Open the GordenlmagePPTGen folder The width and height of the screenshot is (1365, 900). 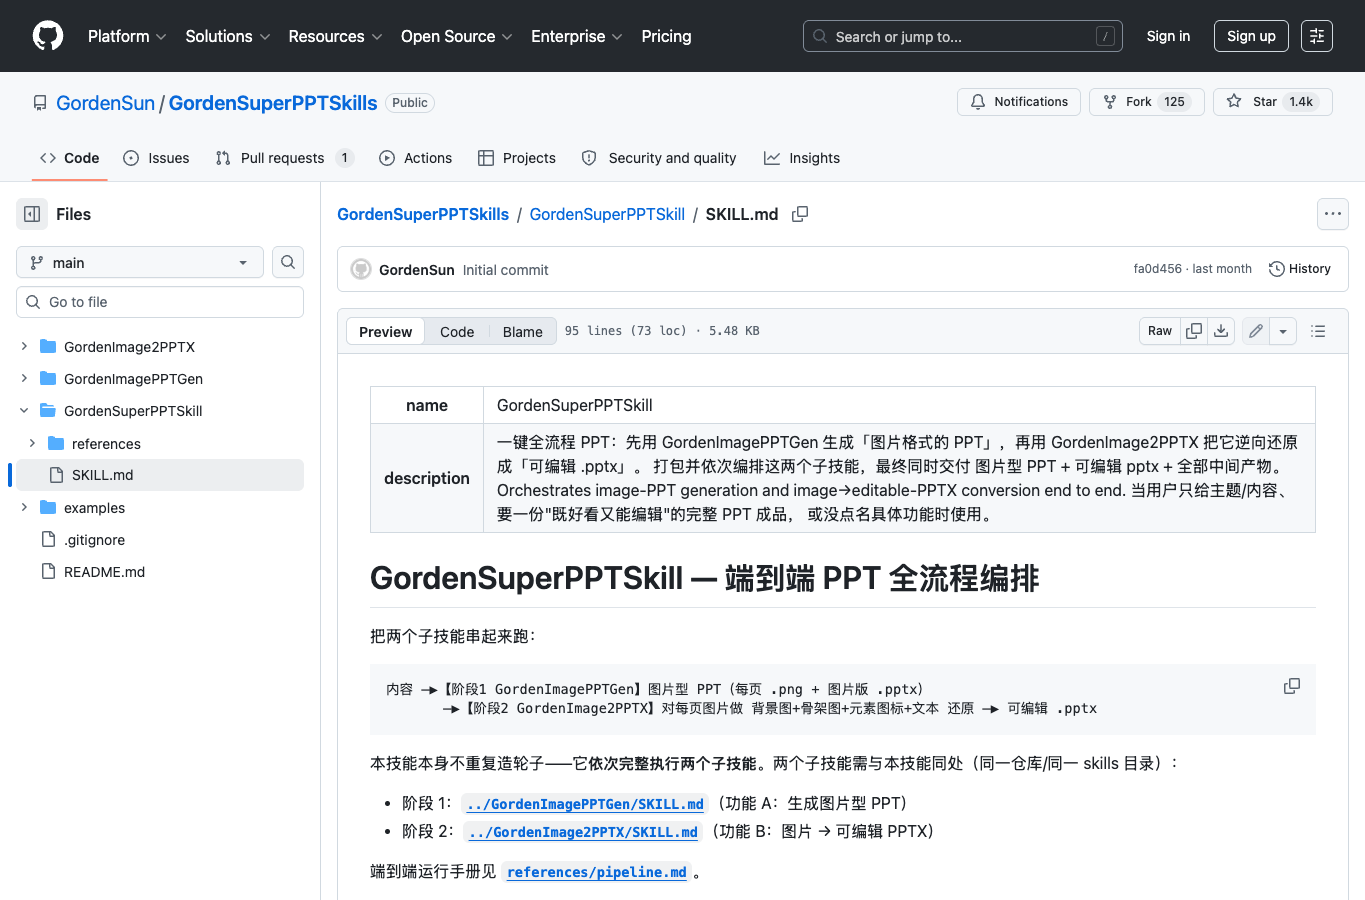(x=133, y=379)
